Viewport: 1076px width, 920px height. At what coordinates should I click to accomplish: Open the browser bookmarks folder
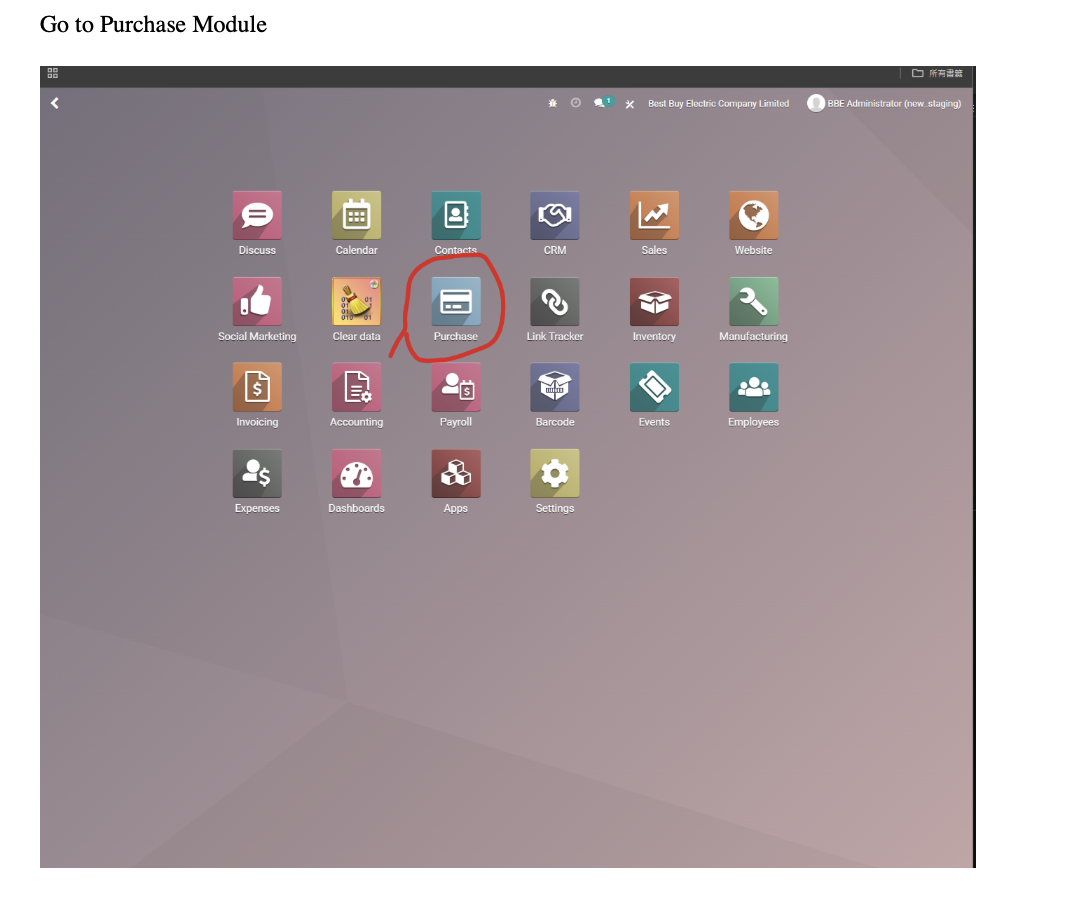(x=937, y=73)
